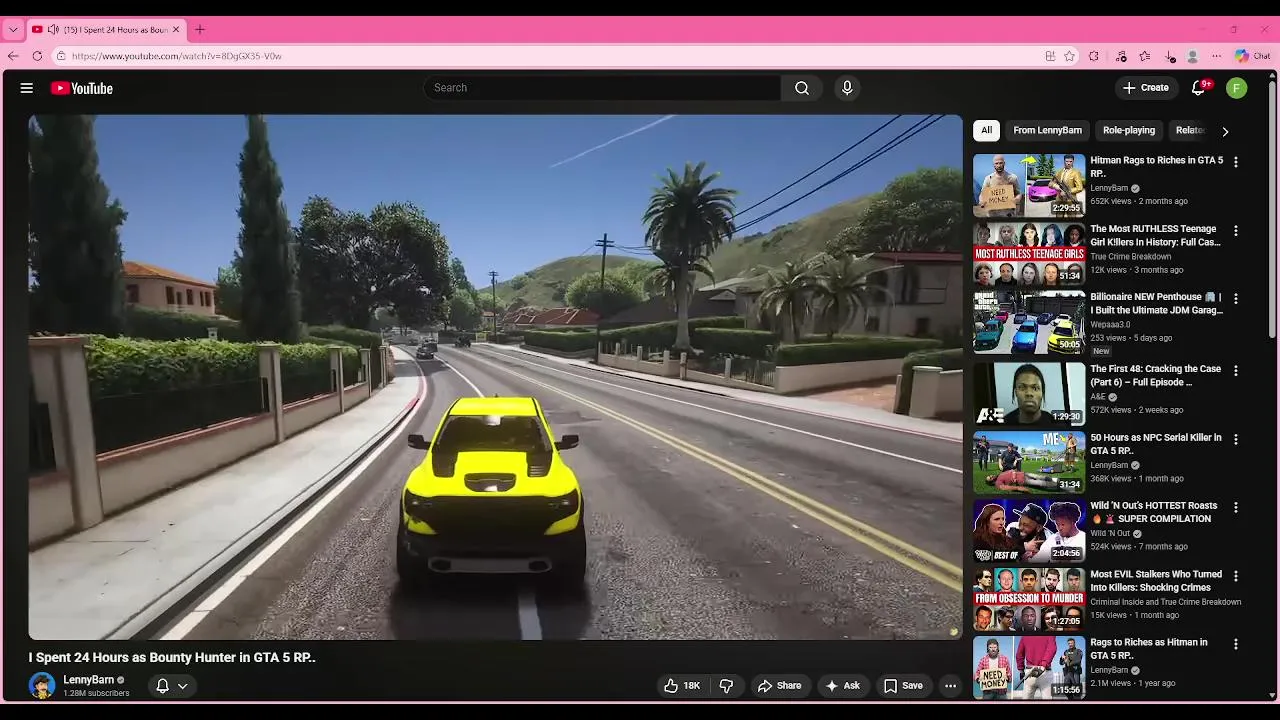Mute tab via speaker icon
This screenshot has height=720, width=1280.
[x=53, y=30]
